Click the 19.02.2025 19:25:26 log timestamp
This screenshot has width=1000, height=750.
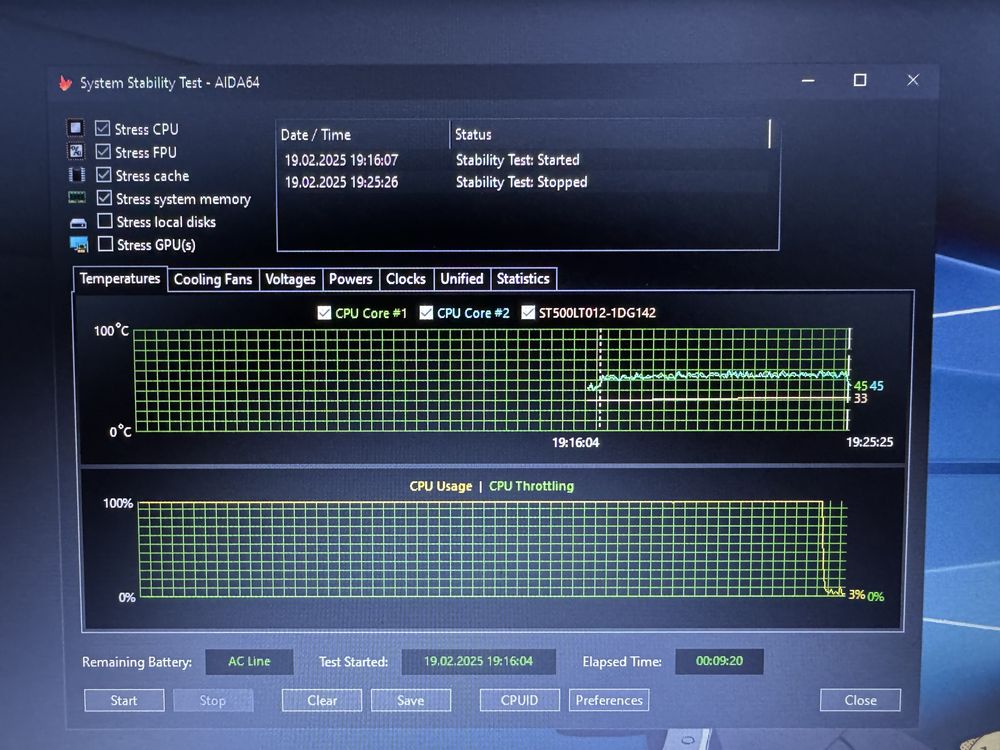341,182
